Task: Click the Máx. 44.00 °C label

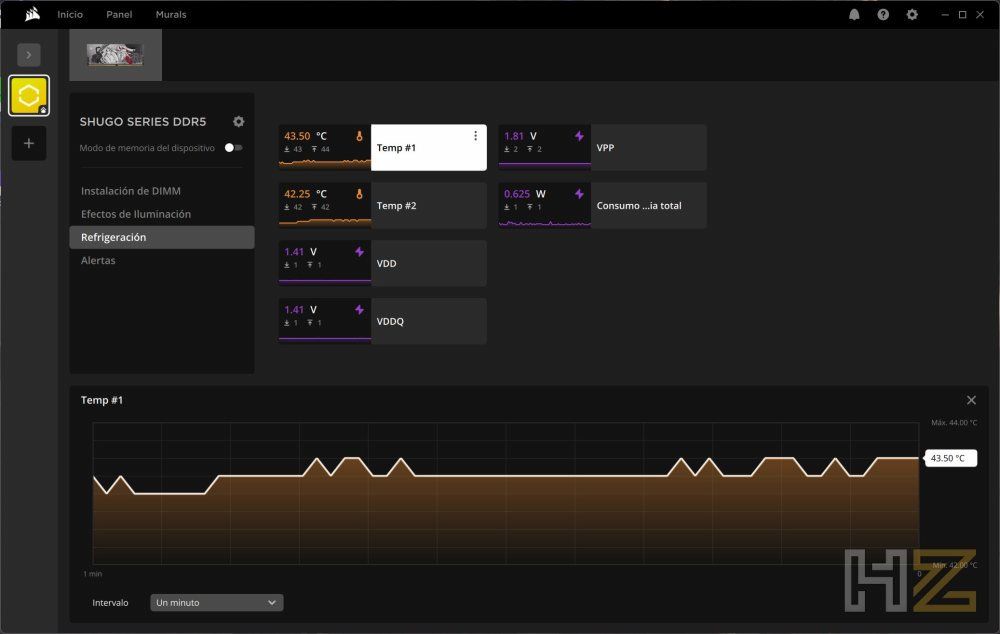Action: (954, 422)
